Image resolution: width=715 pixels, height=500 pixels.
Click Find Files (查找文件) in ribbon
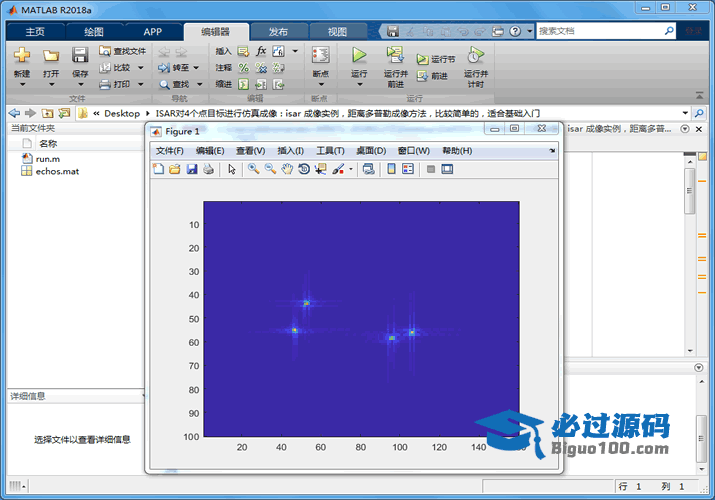[x=123, y=51]
